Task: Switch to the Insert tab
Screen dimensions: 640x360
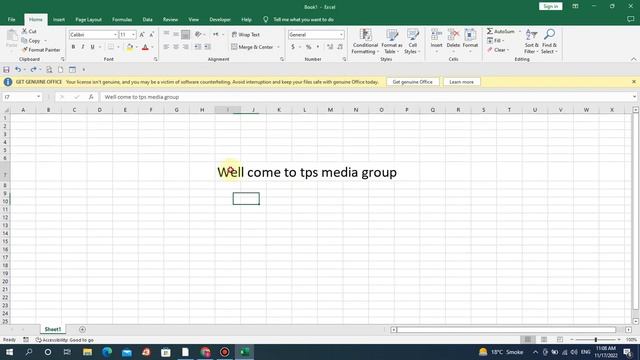Action: coord(59,20)
